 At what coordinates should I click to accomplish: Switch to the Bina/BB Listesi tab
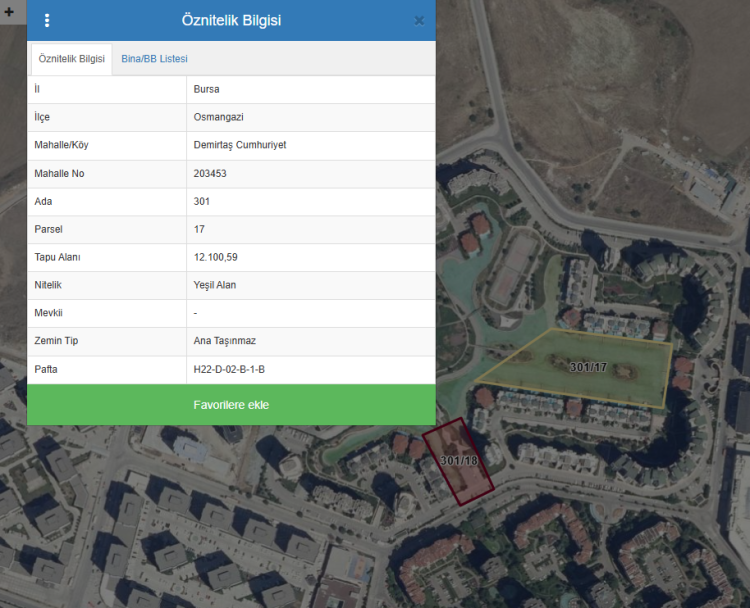(154, 59)
